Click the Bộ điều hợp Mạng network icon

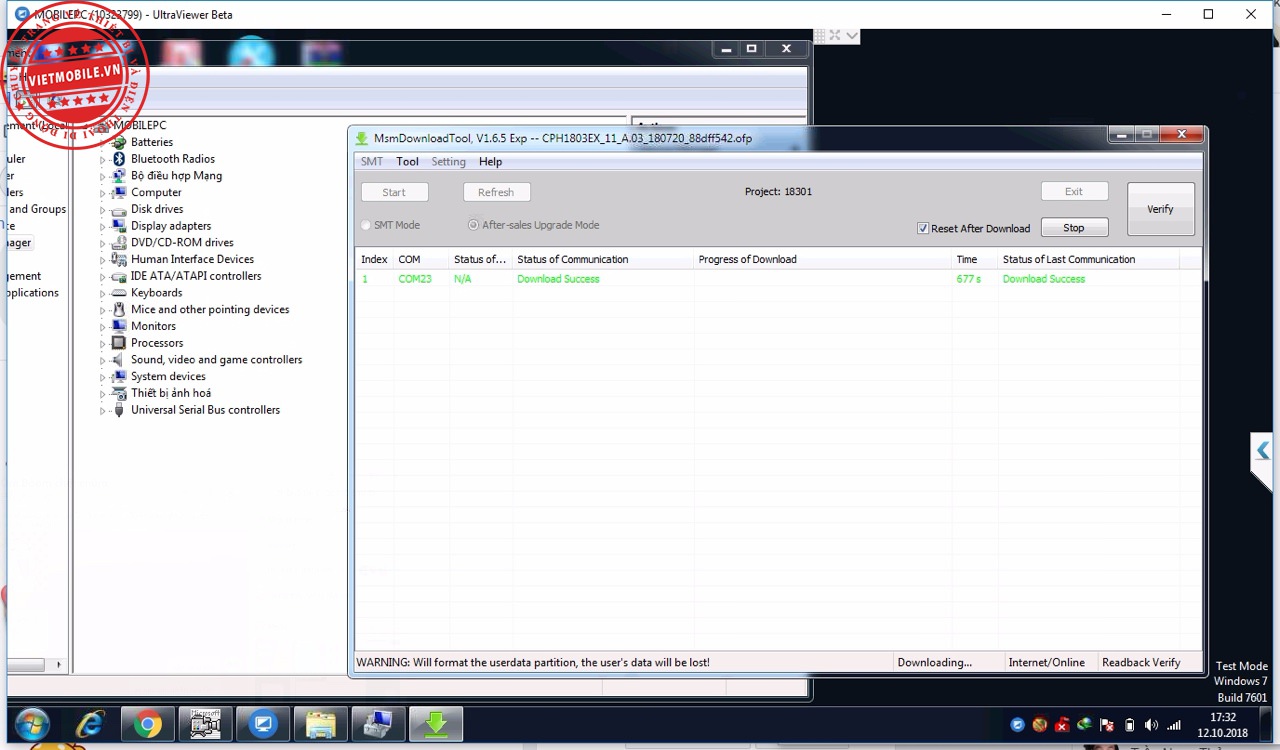119,176
